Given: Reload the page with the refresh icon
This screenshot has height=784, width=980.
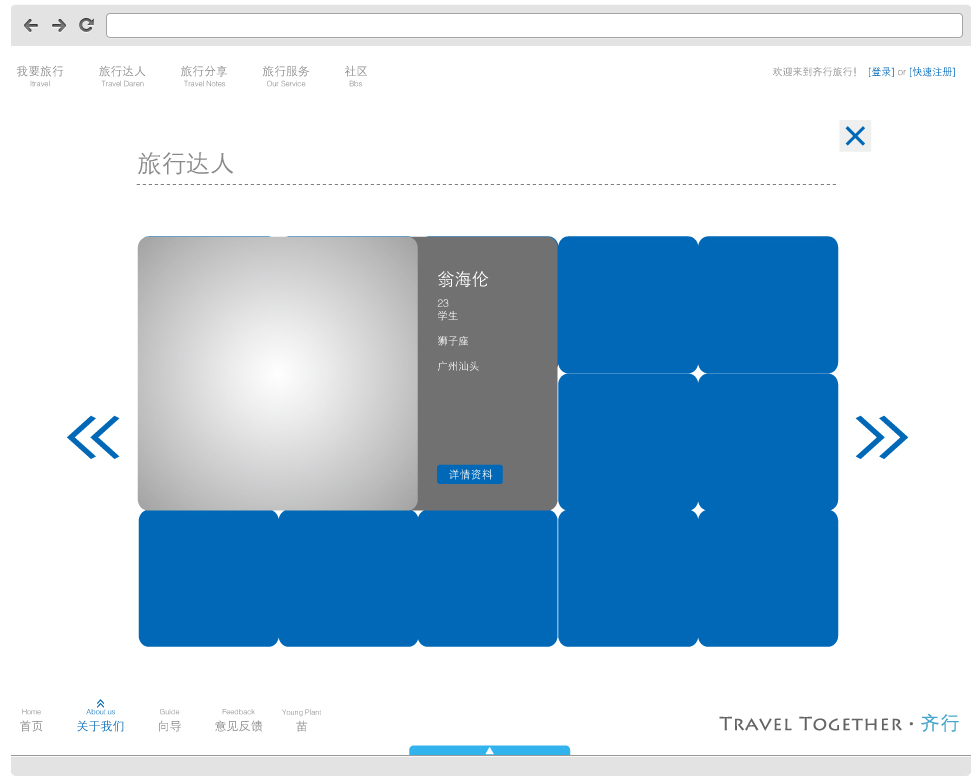Looking at the screenshot, I should tap(86, 25).
